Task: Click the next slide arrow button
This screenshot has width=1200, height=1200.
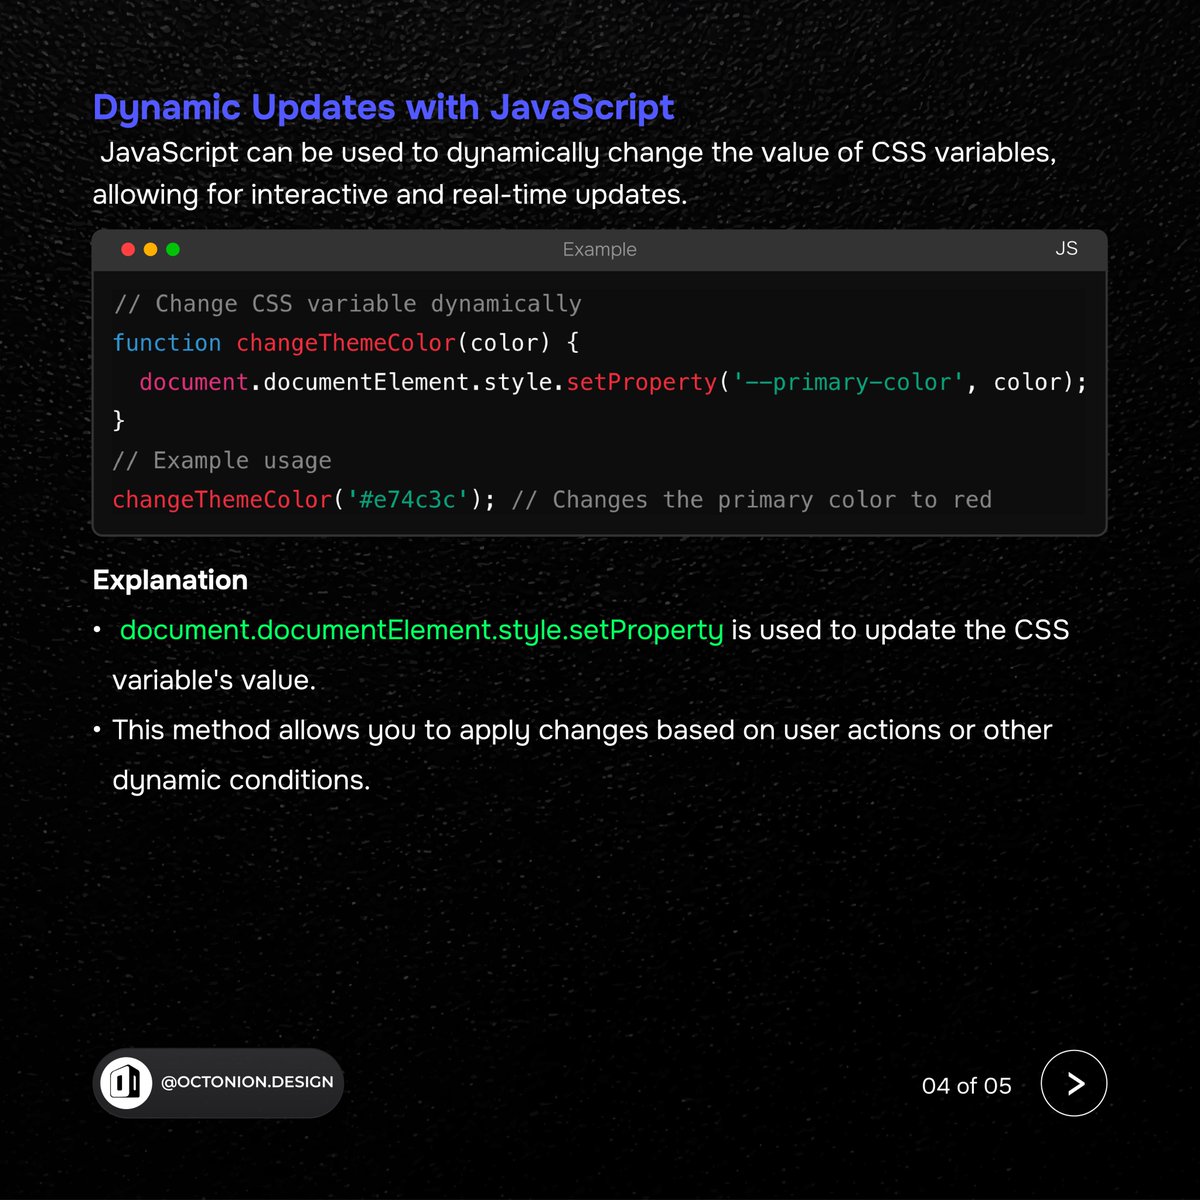Action: point(1074,1083)
